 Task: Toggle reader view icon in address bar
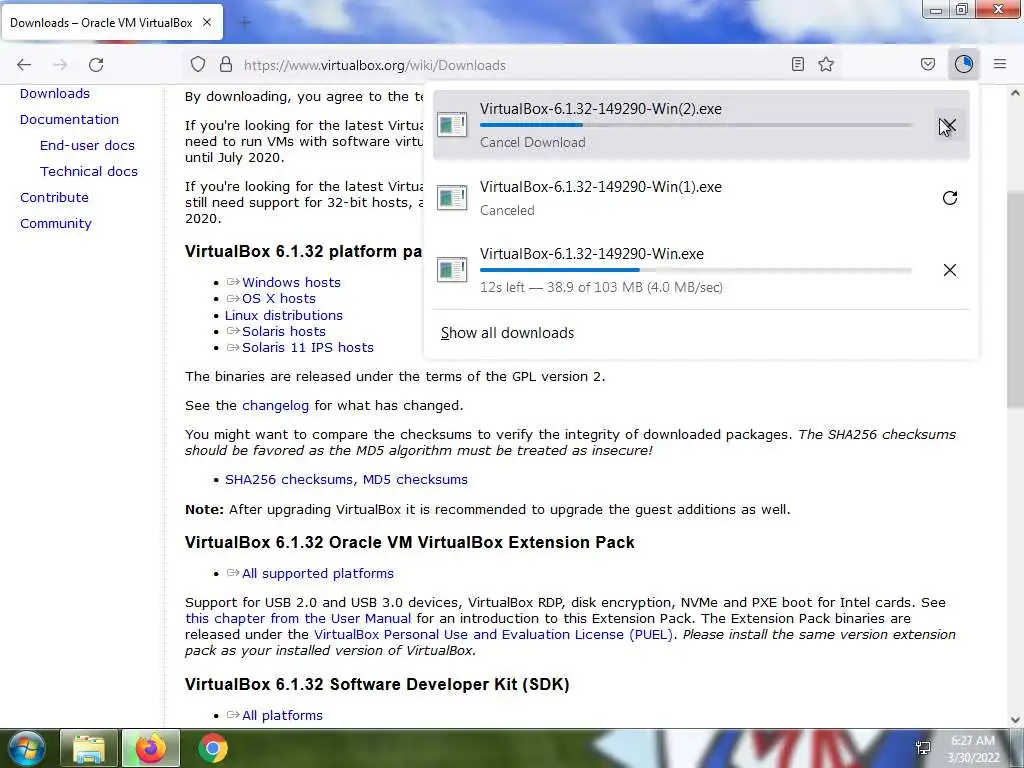point(797,65)
